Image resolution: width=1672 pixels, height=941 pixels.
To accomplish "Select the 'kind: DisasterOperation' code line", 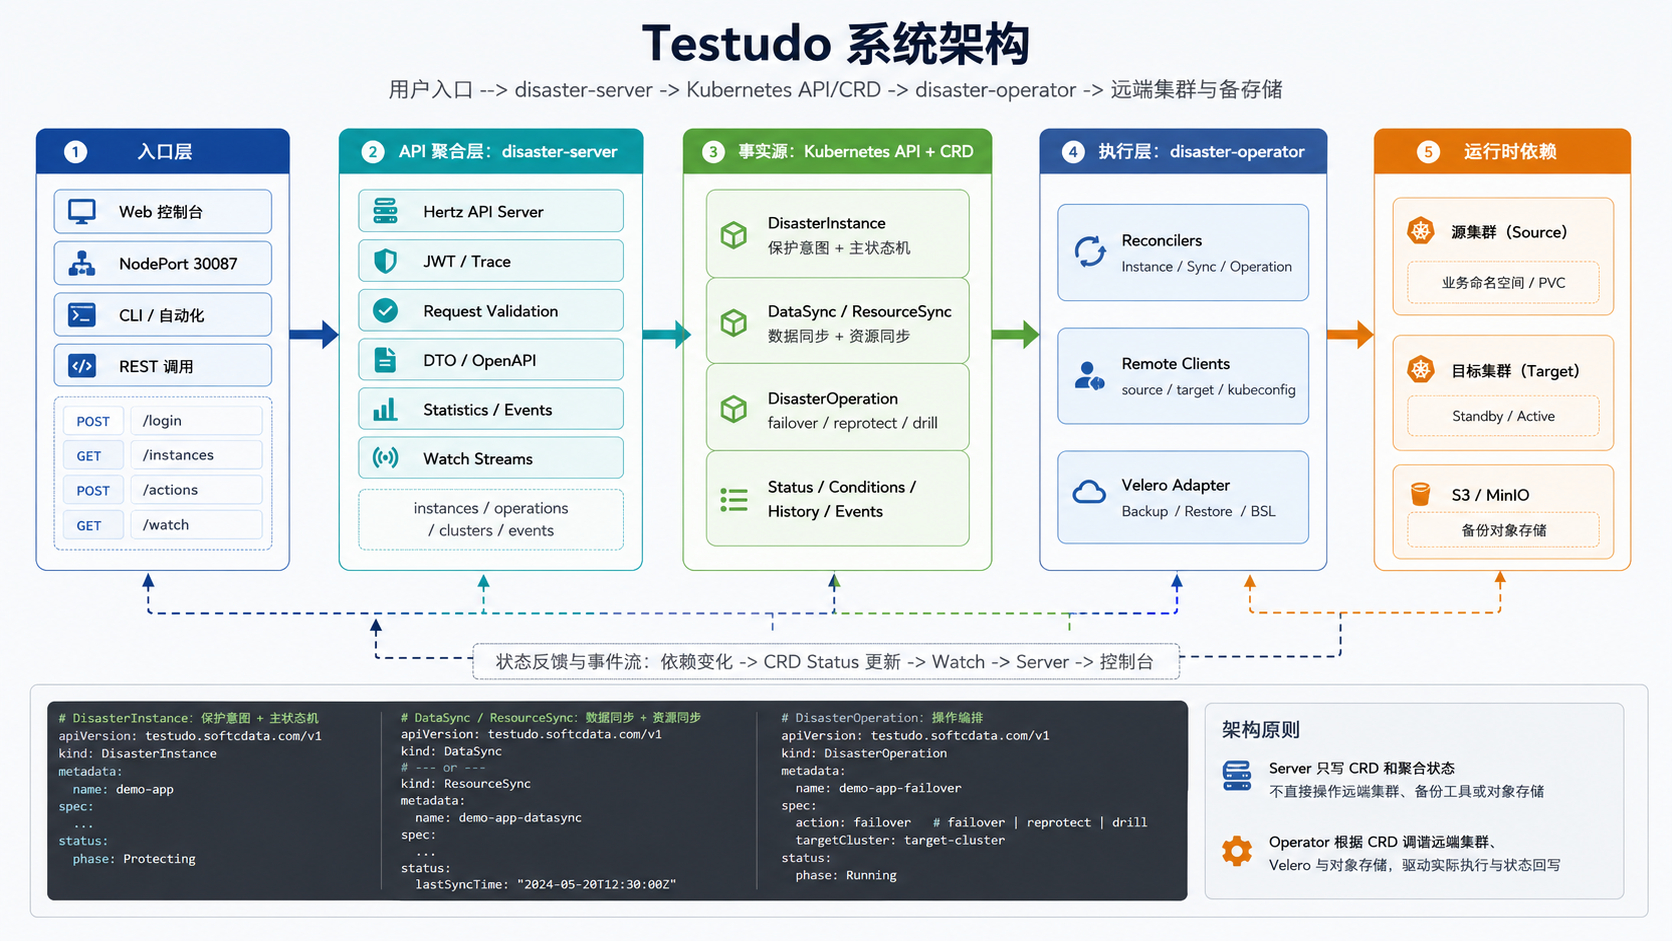I will [x=864, y=754].
